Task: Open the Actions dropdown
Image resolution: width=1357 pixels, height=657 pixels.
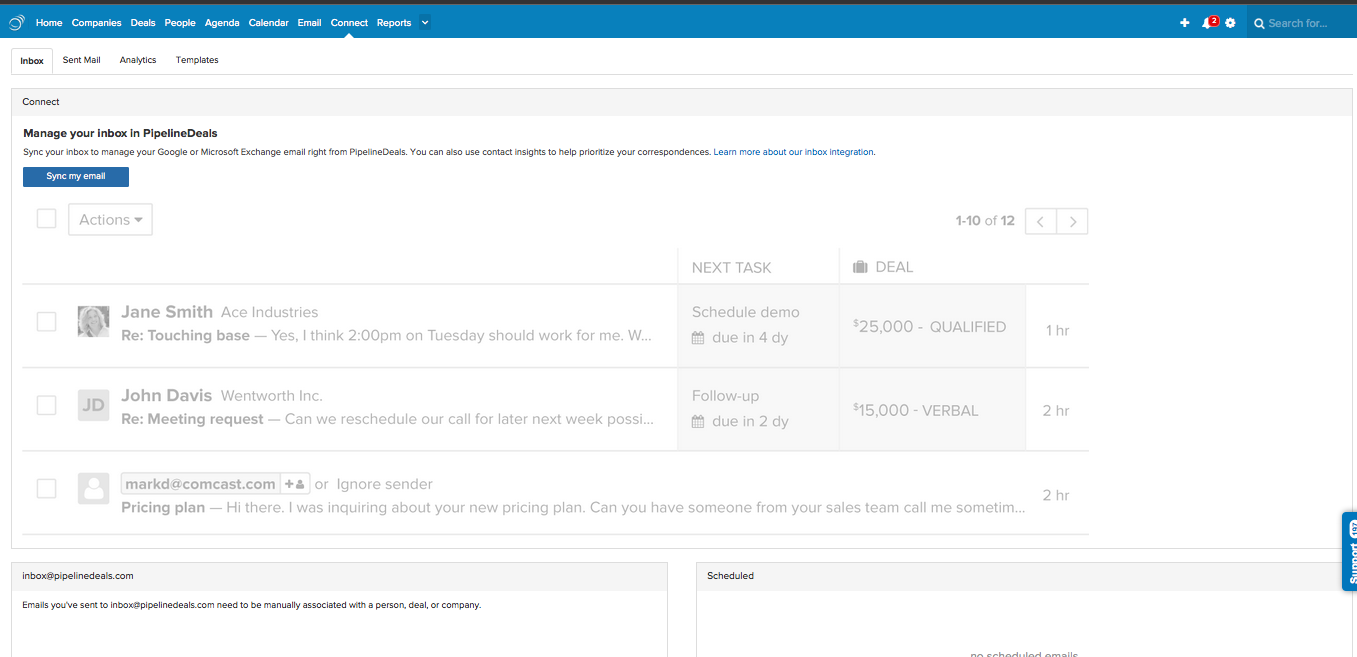Action: (x=110, y=220)
